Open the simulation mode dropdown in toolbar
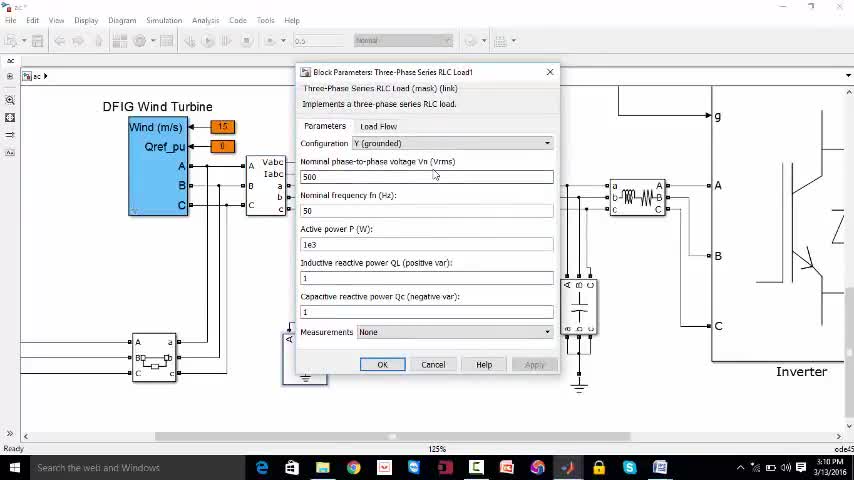This screenshot has width=854, height=480. (403, 41)
